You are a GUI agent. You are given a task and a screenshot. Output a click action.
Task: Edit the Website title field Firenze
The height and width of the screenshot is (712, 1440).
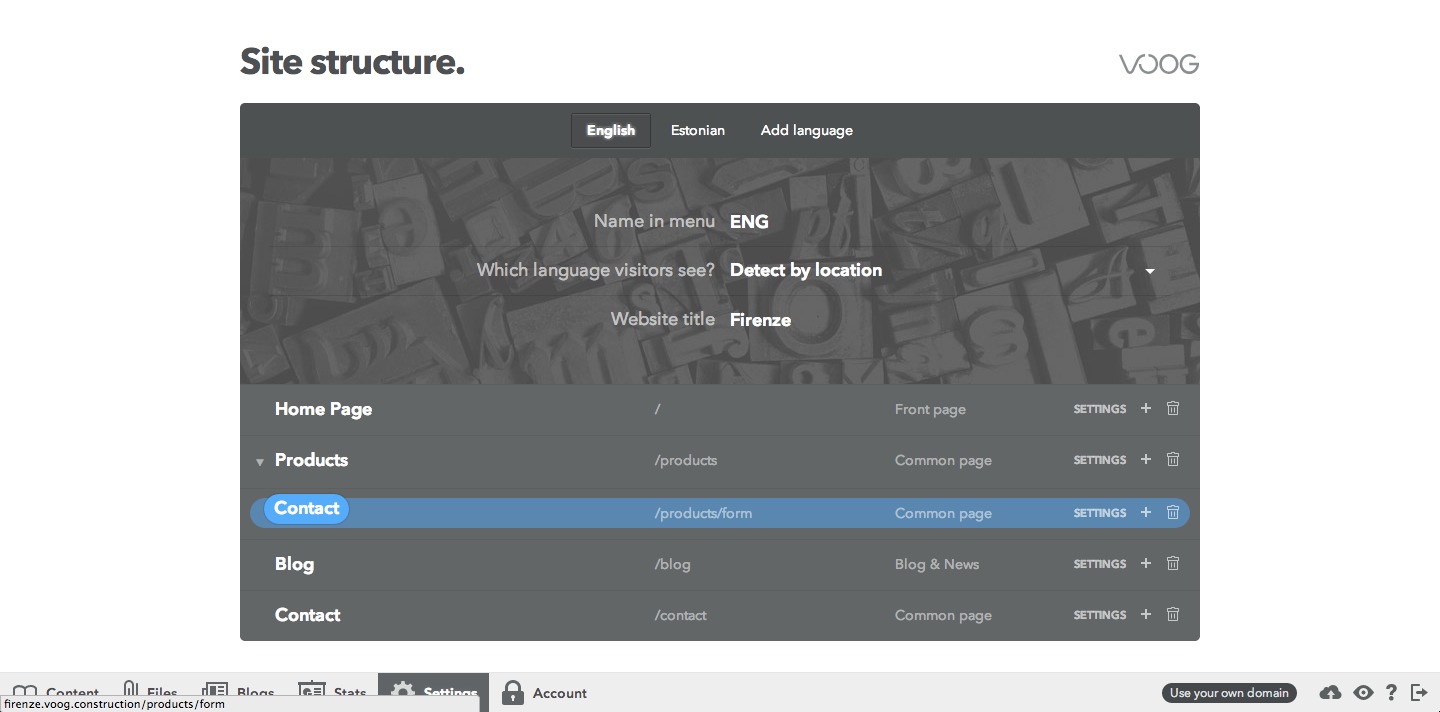pos(761,320)
